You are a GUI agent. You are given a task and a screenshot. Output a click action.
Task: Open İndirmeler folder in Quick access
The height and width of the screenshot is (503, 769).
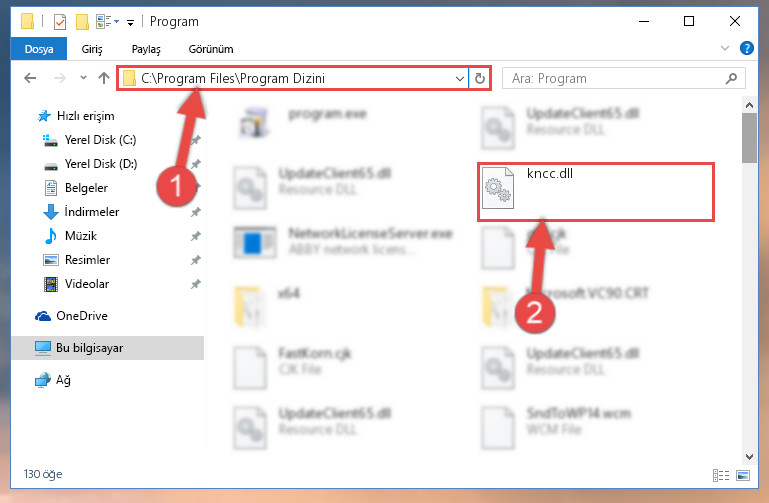(92, 212)
